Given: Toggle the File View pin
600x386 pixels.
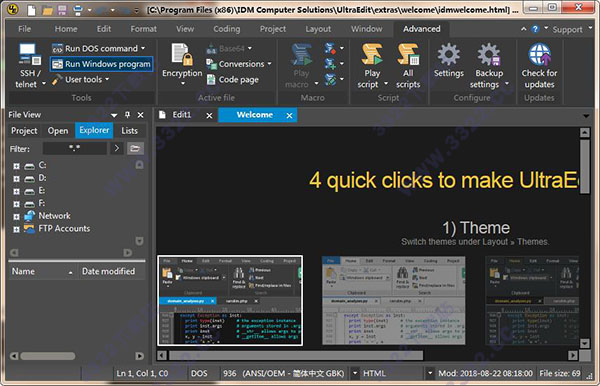Looking at the screenshot, I should pyautogui.click(x=127, y=115).
